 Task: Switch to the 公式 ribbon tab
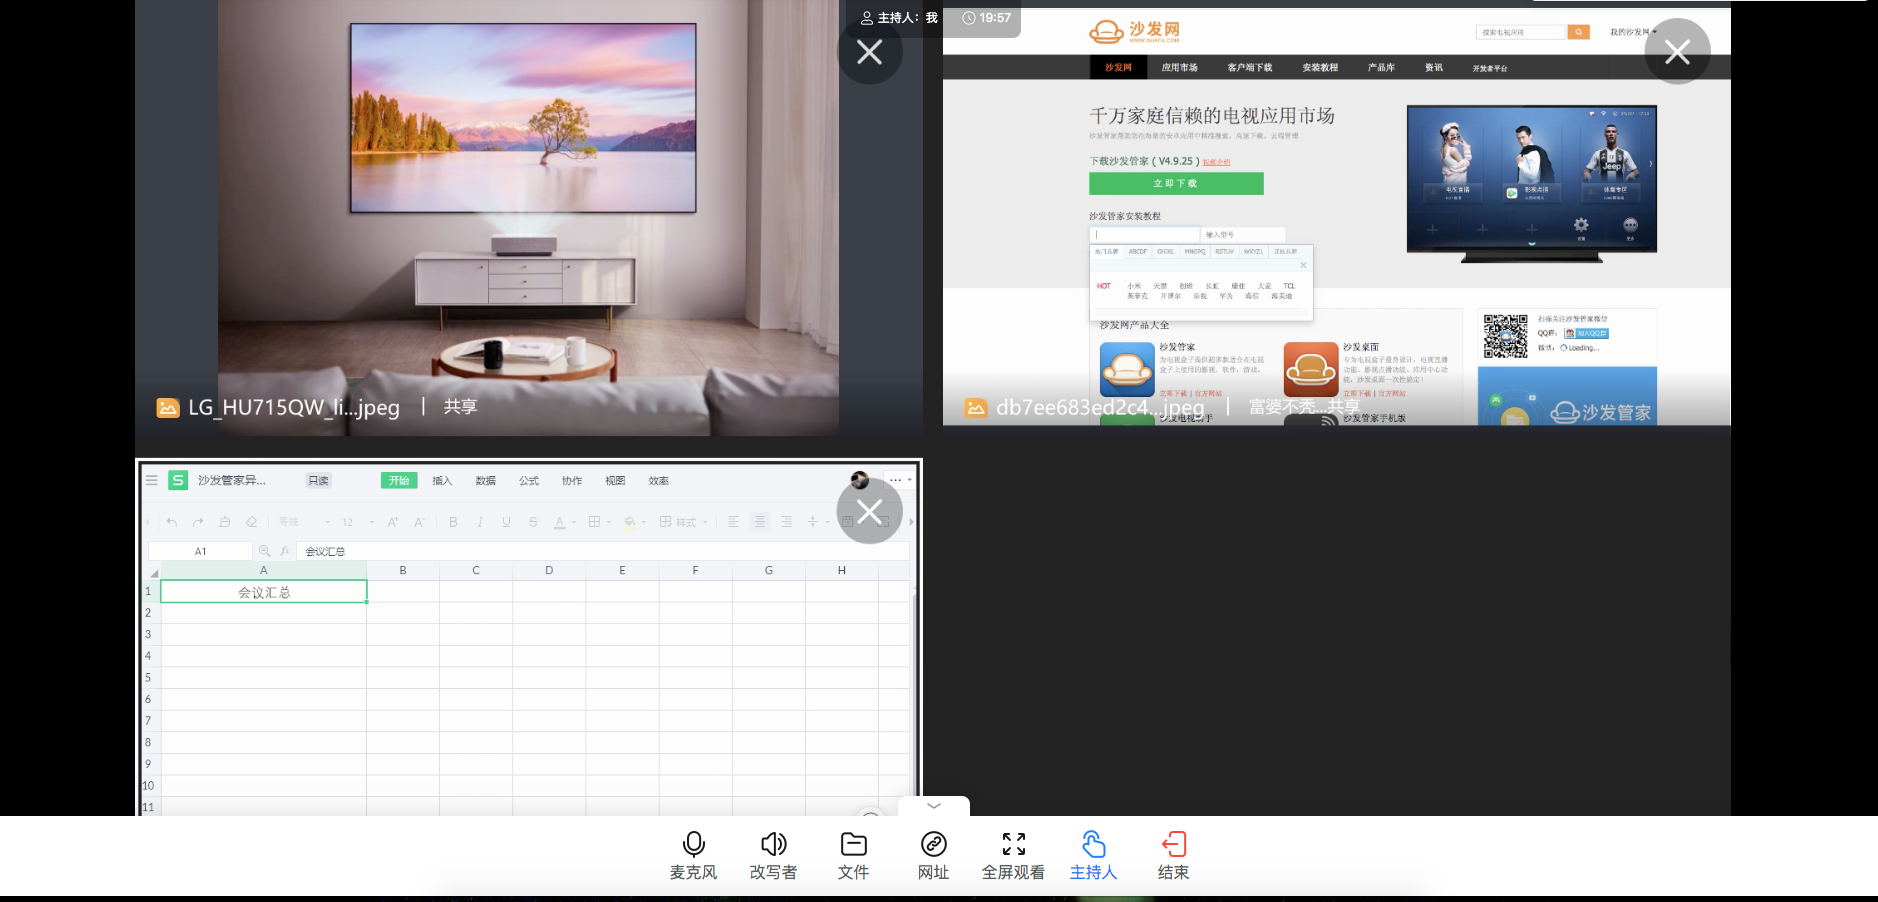[529, 481]
